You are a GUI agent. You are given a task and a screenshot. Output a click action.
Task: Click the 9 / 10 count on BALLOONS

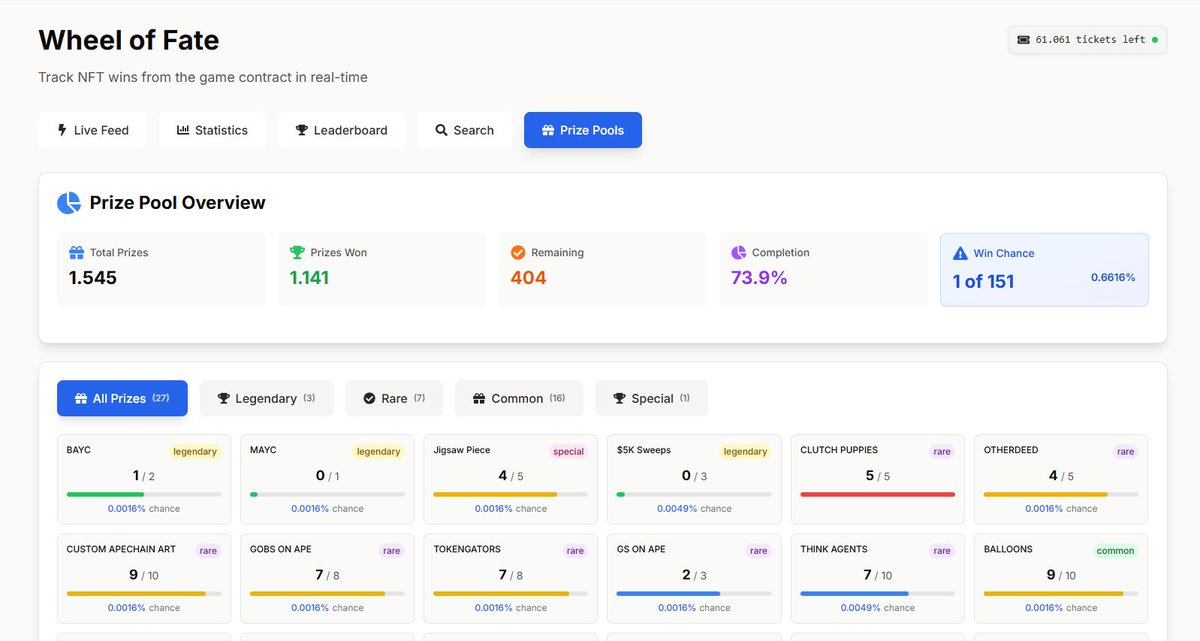pyautogui.click(x=1061, y=575)
